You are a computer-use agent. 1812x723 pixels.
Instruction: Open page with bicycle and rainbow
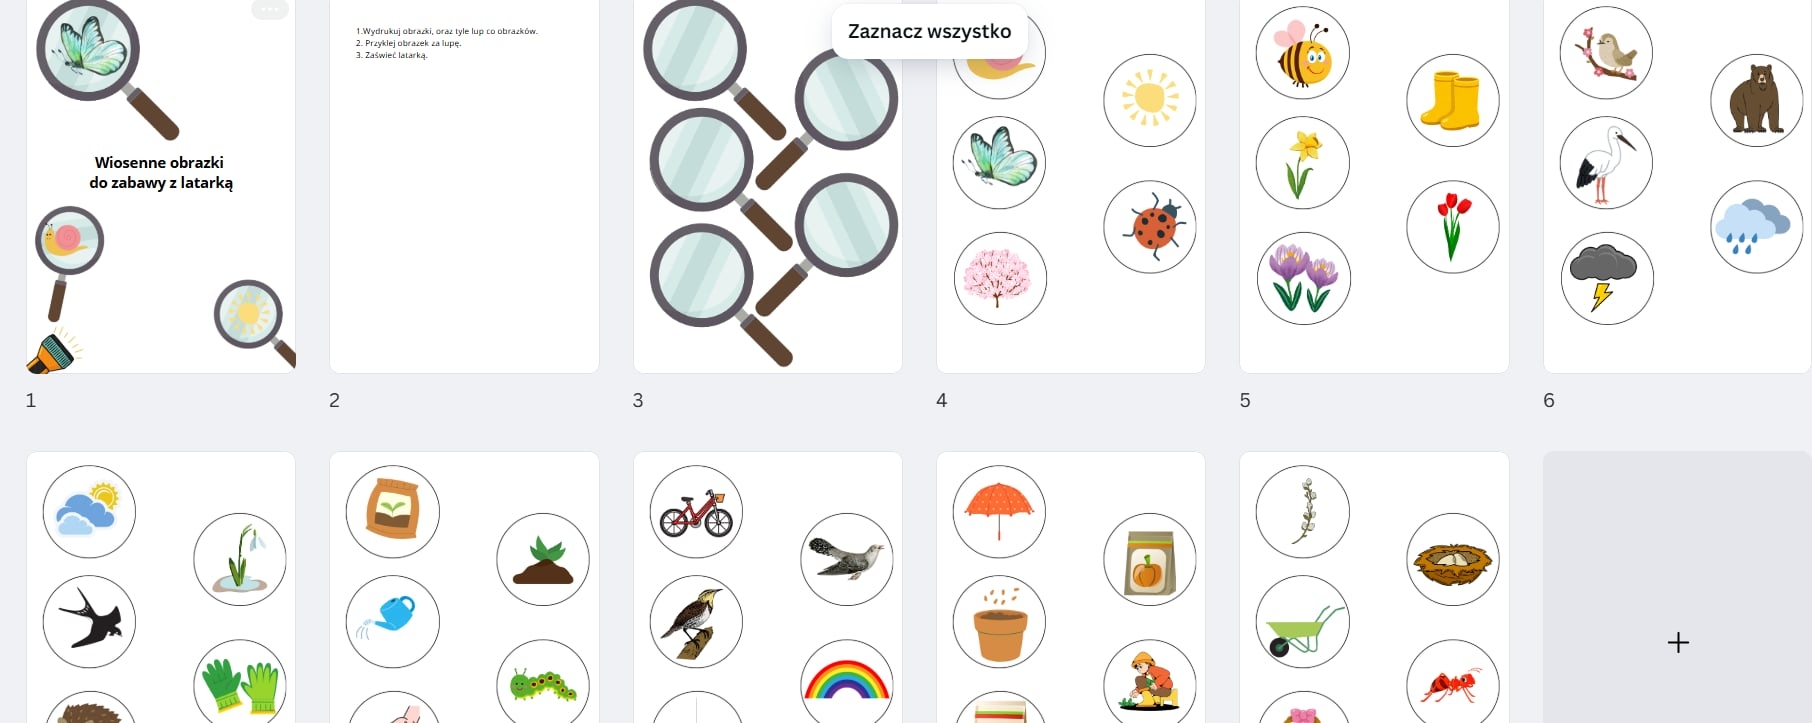[x=768, y=587]
